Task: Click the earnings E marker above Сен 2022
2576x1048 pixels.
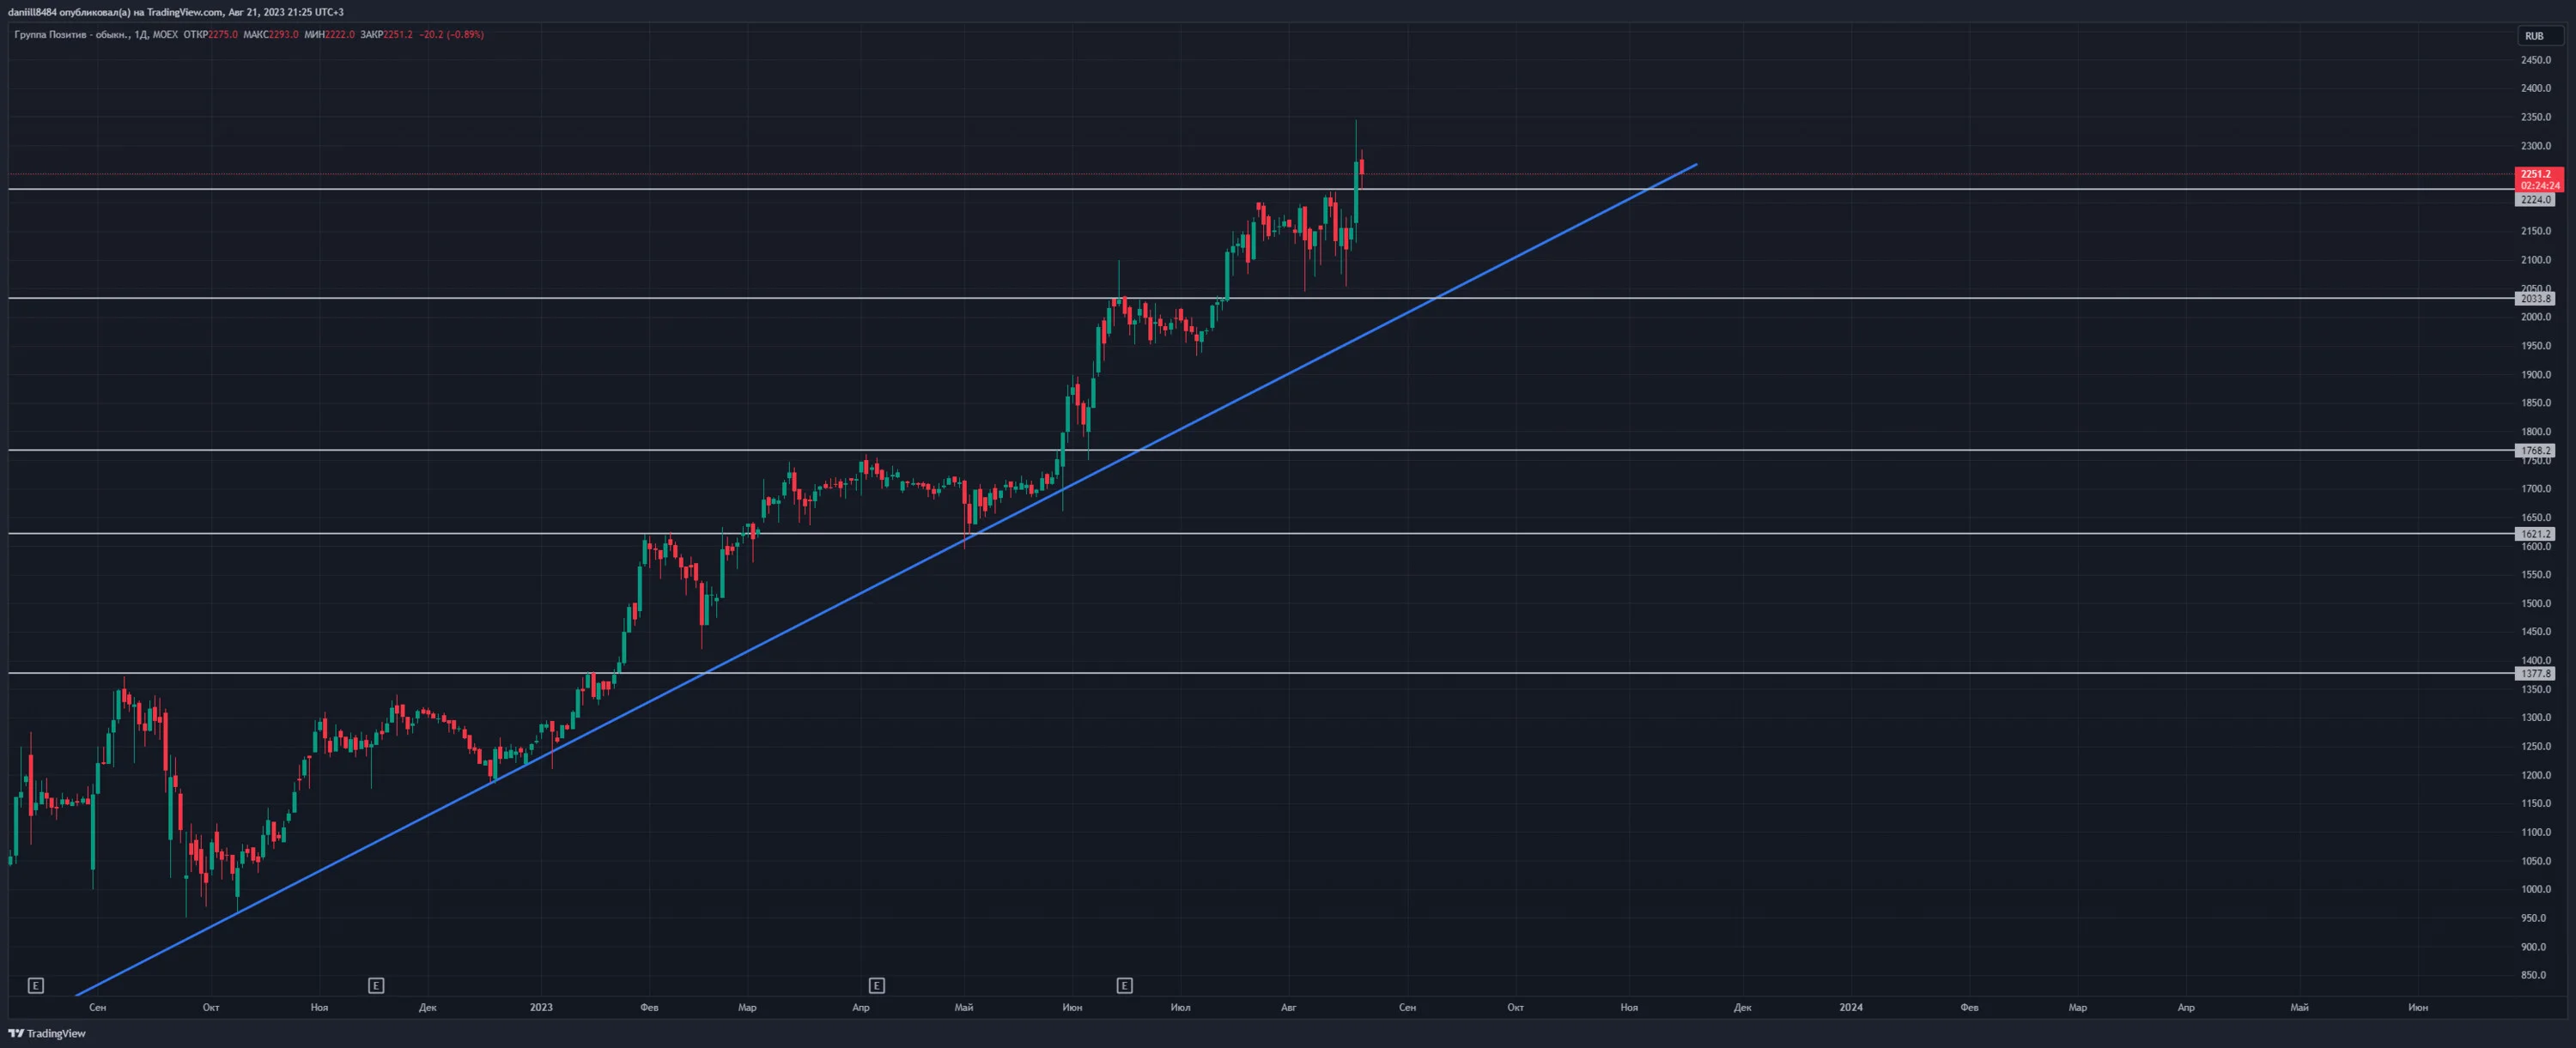Action: 36,985
